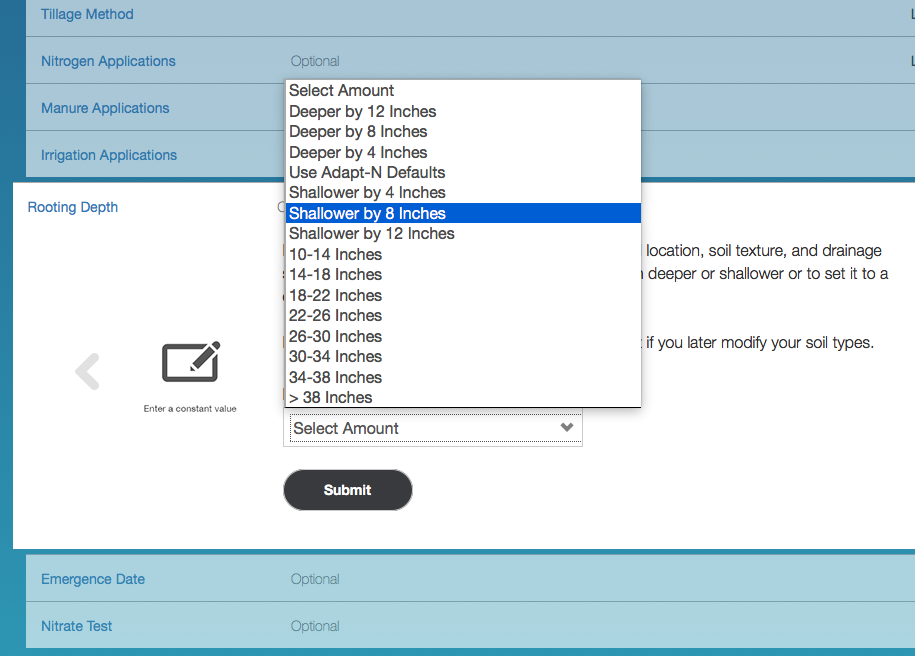Select "34-38 Inches" from dropdown list
This screenshot has width=915, height=656.
click(x=335, y=377)
